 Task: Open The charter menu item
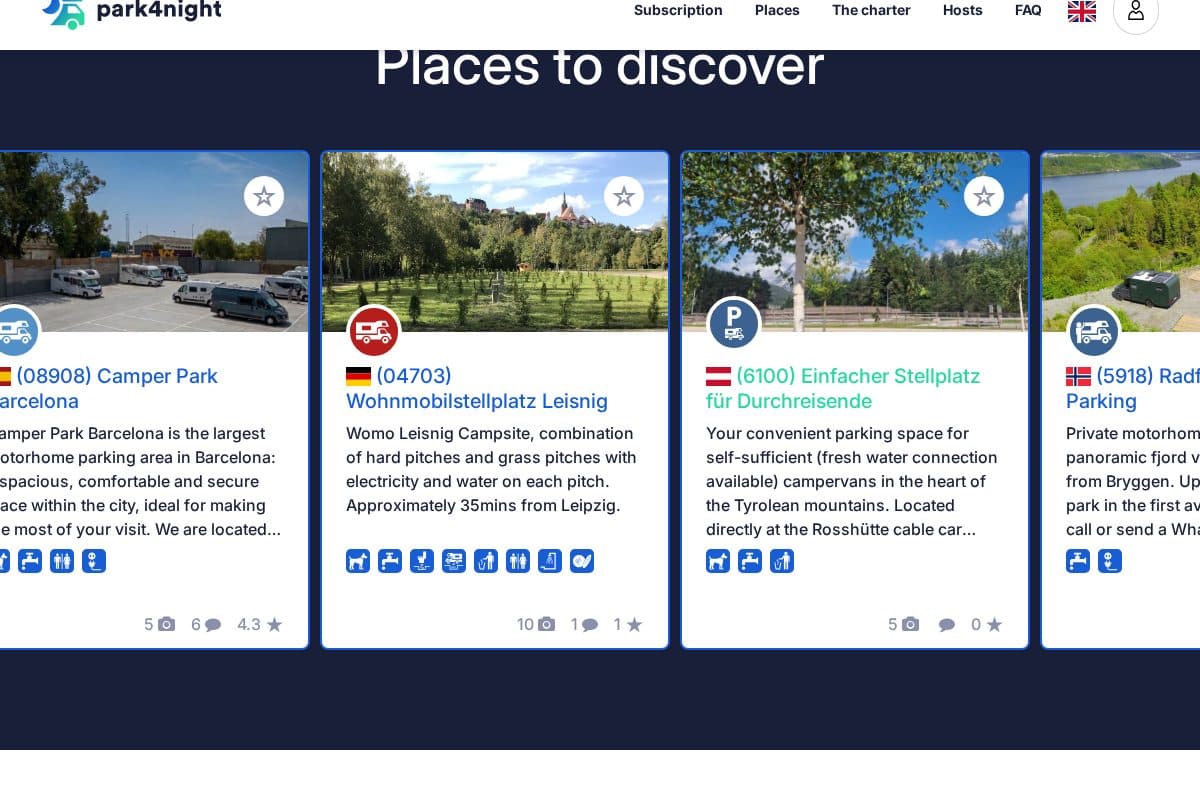[871, 10]
